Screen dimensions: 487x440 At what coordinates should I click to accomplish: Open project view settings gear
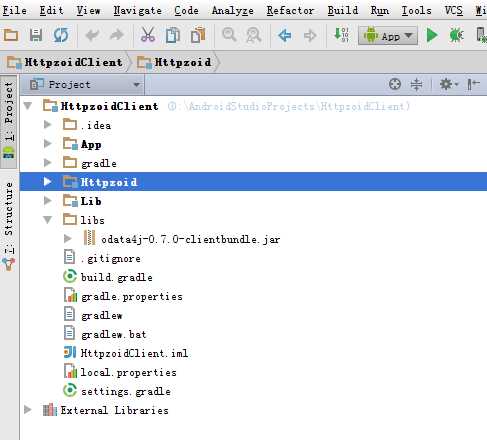[x=448, y=84]
